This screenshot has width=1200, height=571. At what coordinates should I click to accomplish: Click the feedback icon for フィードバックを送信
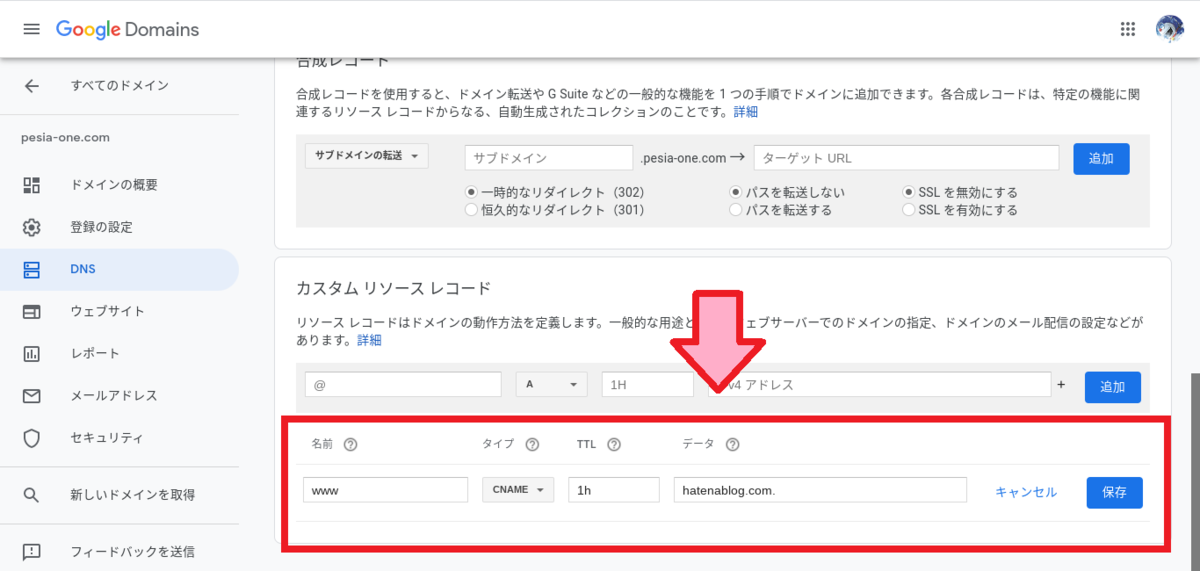point(32,551)
